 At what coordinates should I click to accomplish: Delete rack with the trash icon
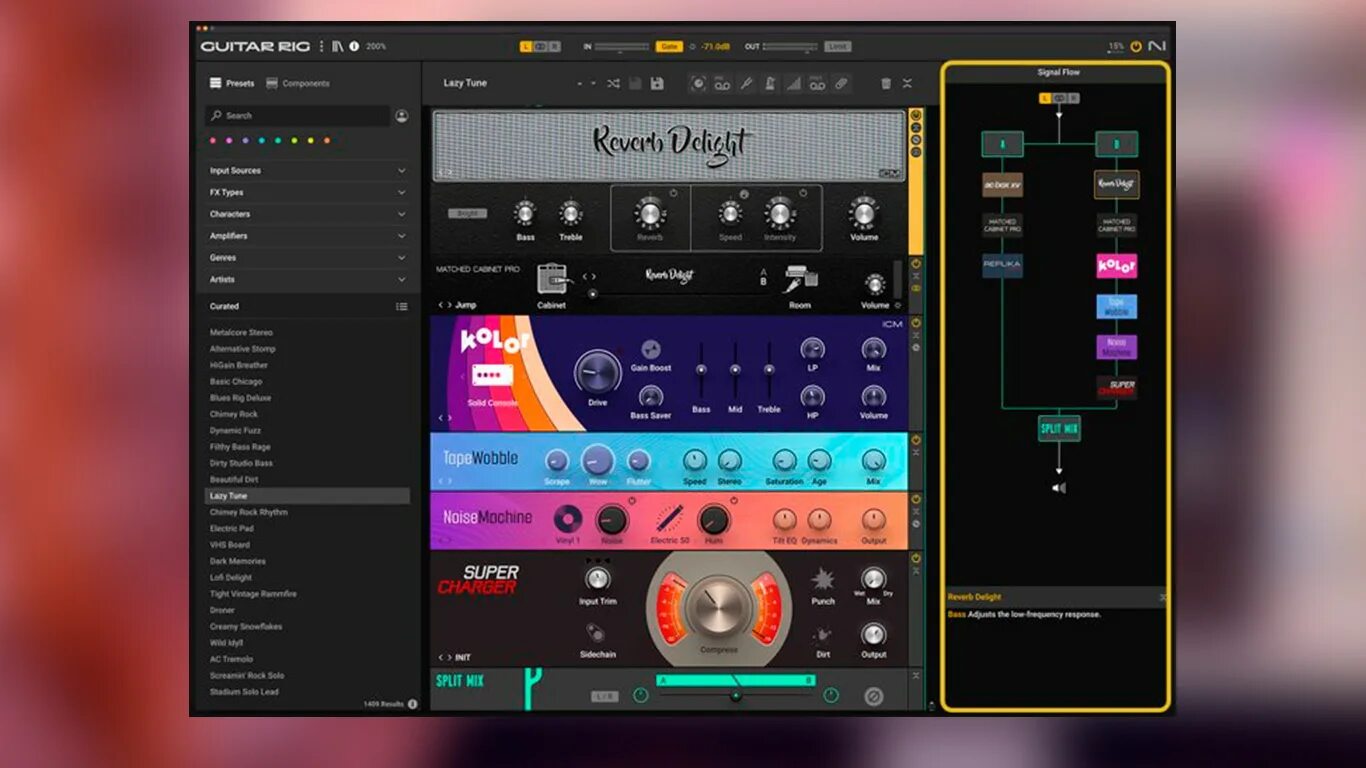click(886, 84)
